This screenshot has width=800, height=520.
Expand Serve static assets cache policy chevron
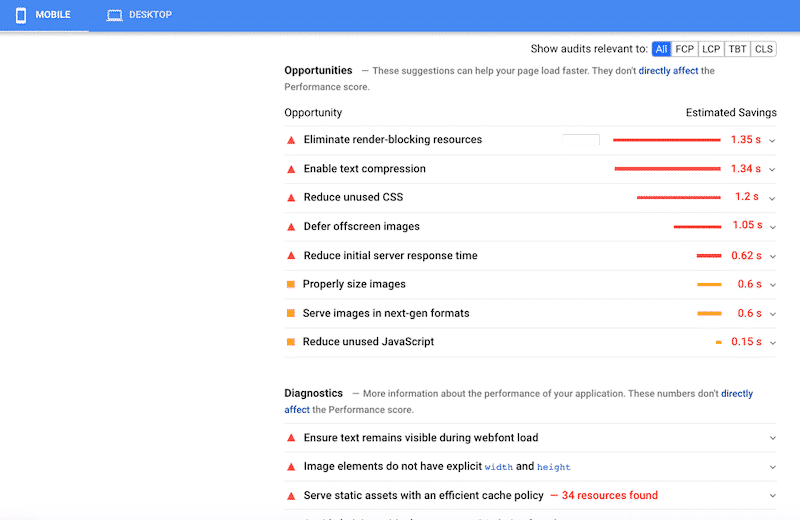click(x=773, y=496)
